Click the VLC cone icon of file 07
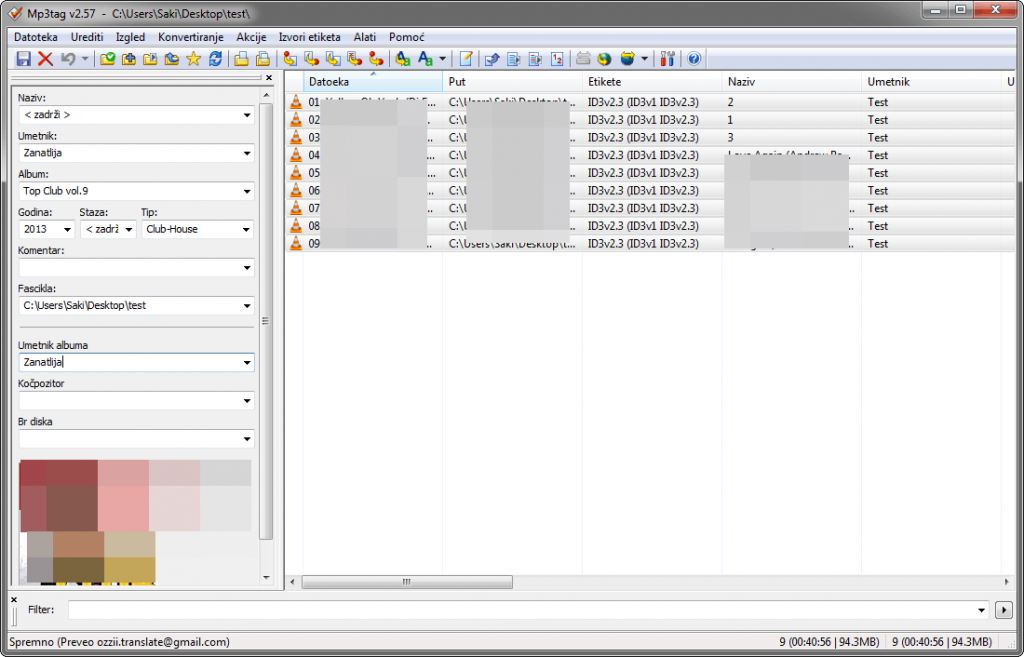Image resolution: width=1024 pixels, height=657 pixels. coord(296,208)
